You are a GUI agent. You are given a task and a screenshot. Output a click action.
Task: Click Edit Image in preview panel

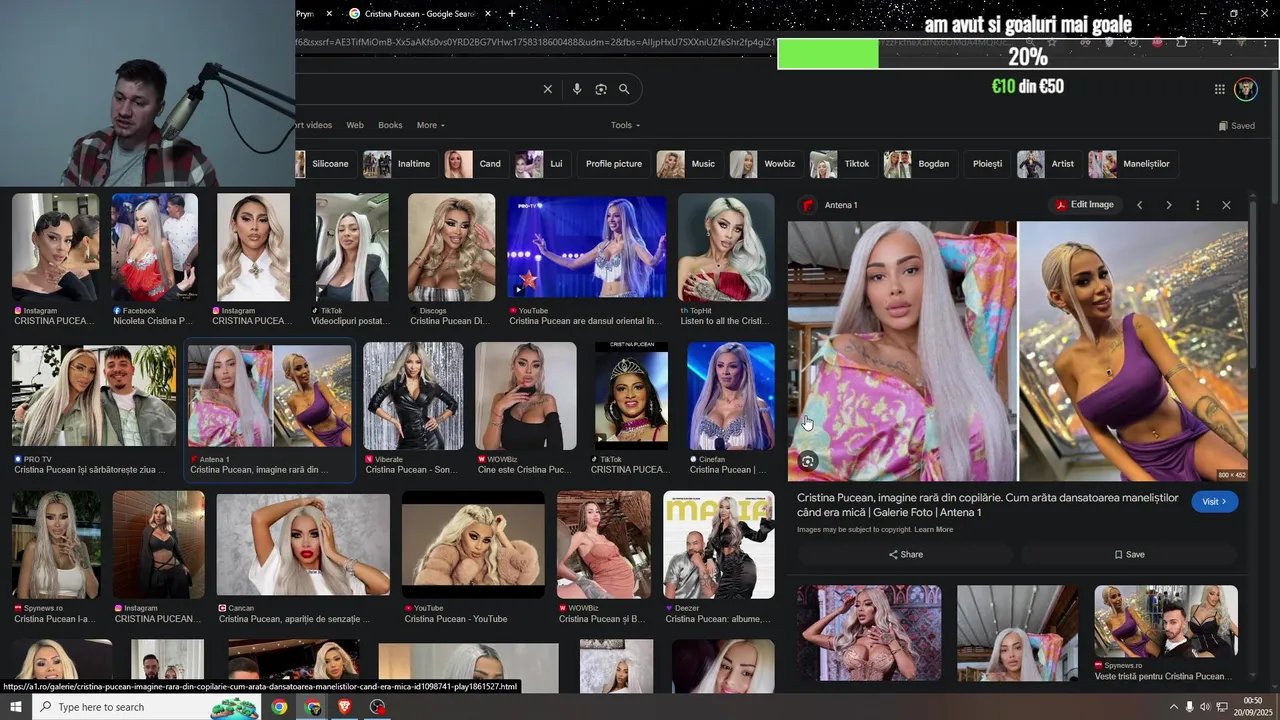[x=1085, y=205]
